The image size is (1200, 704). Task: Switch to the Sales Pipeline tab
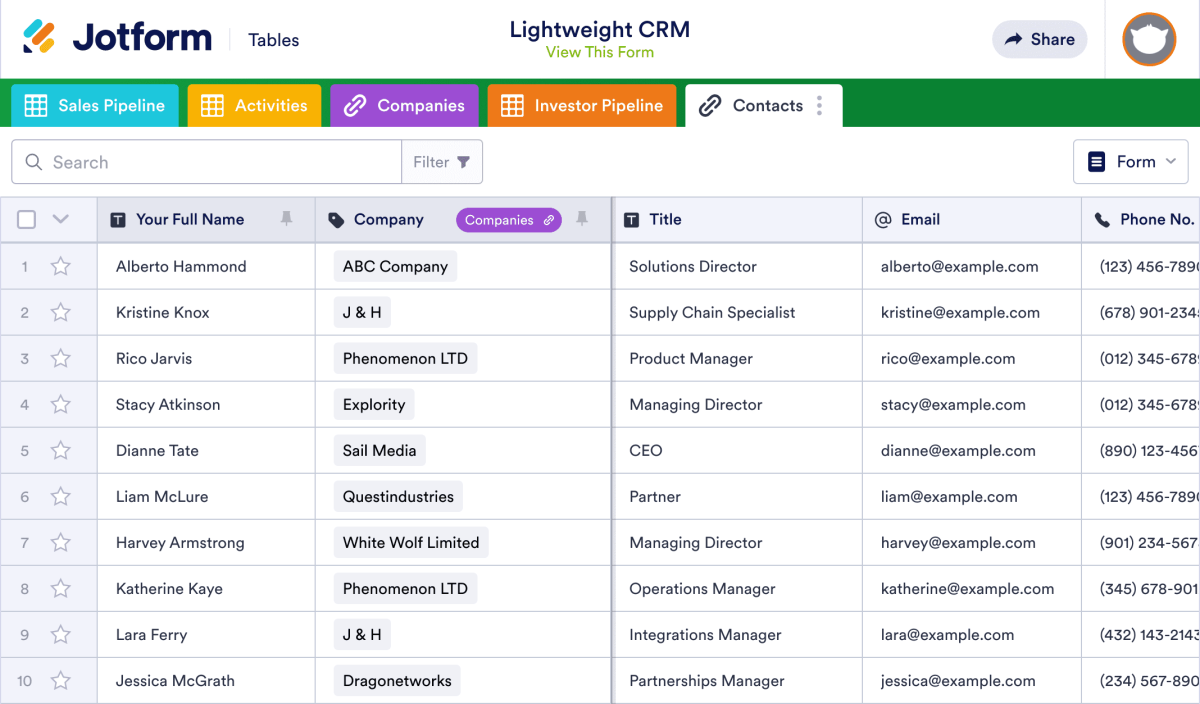point(95,105)
